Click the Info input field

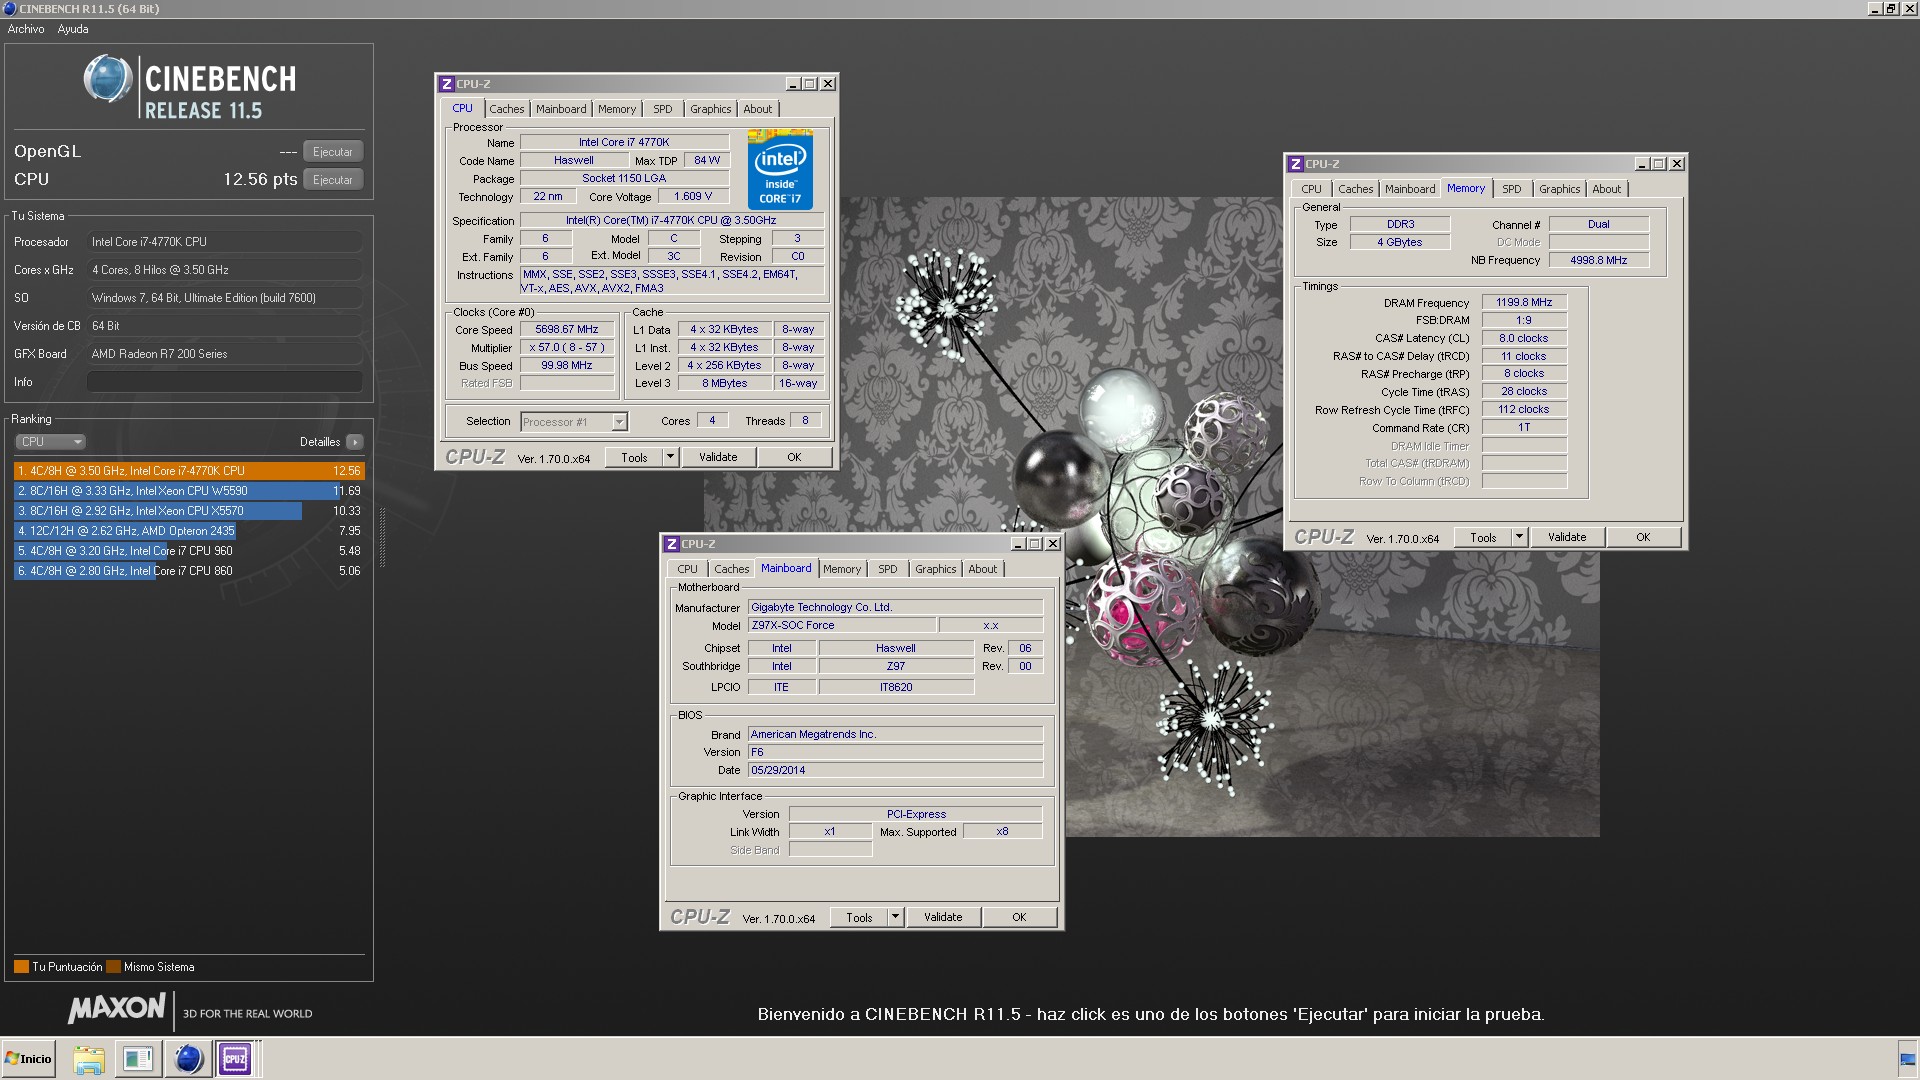click(225, 382)
